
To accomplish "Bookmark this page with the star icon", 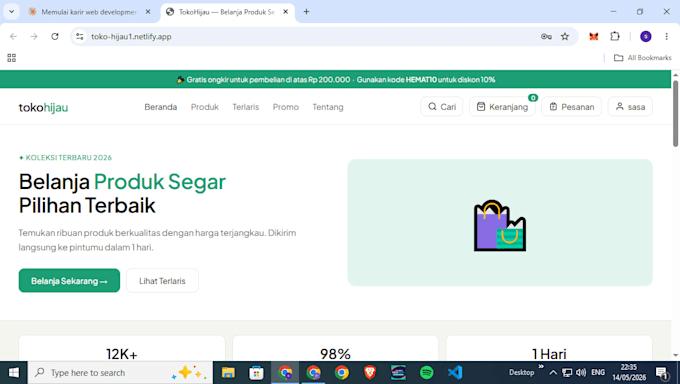I will point(565,36).
